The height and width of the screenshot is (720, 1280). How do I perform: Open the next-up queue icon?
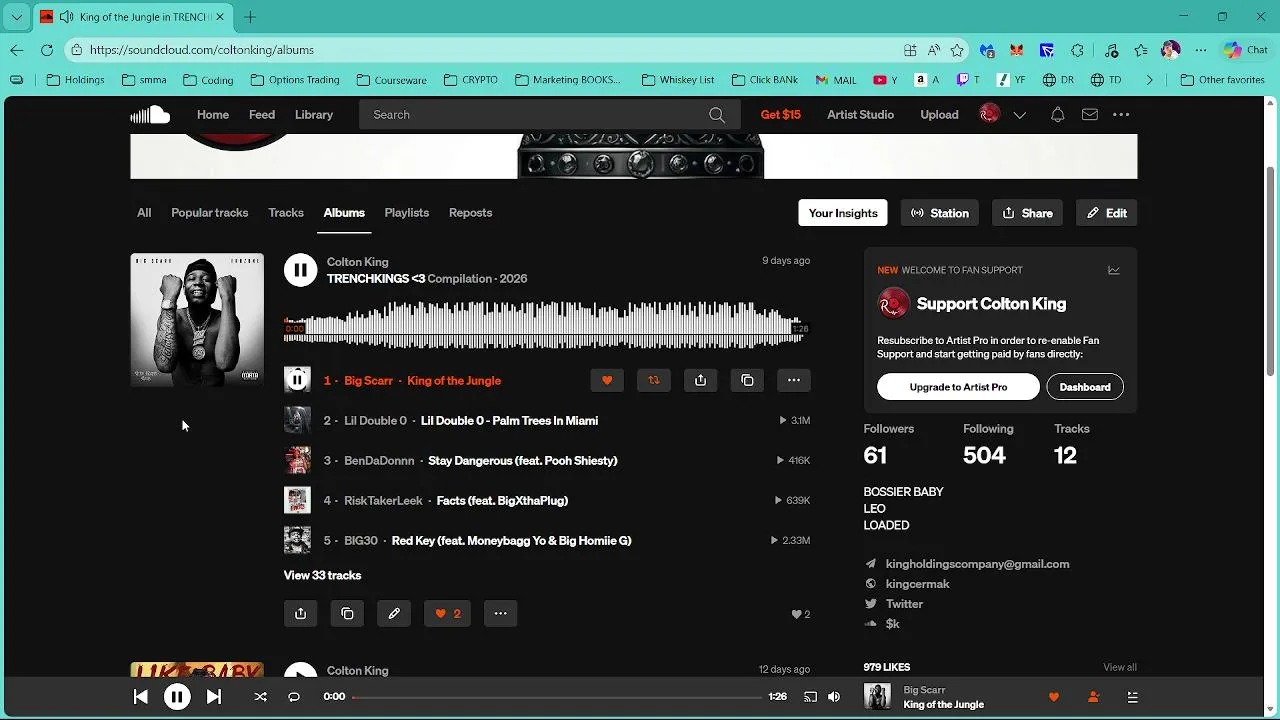[1132, 697]
